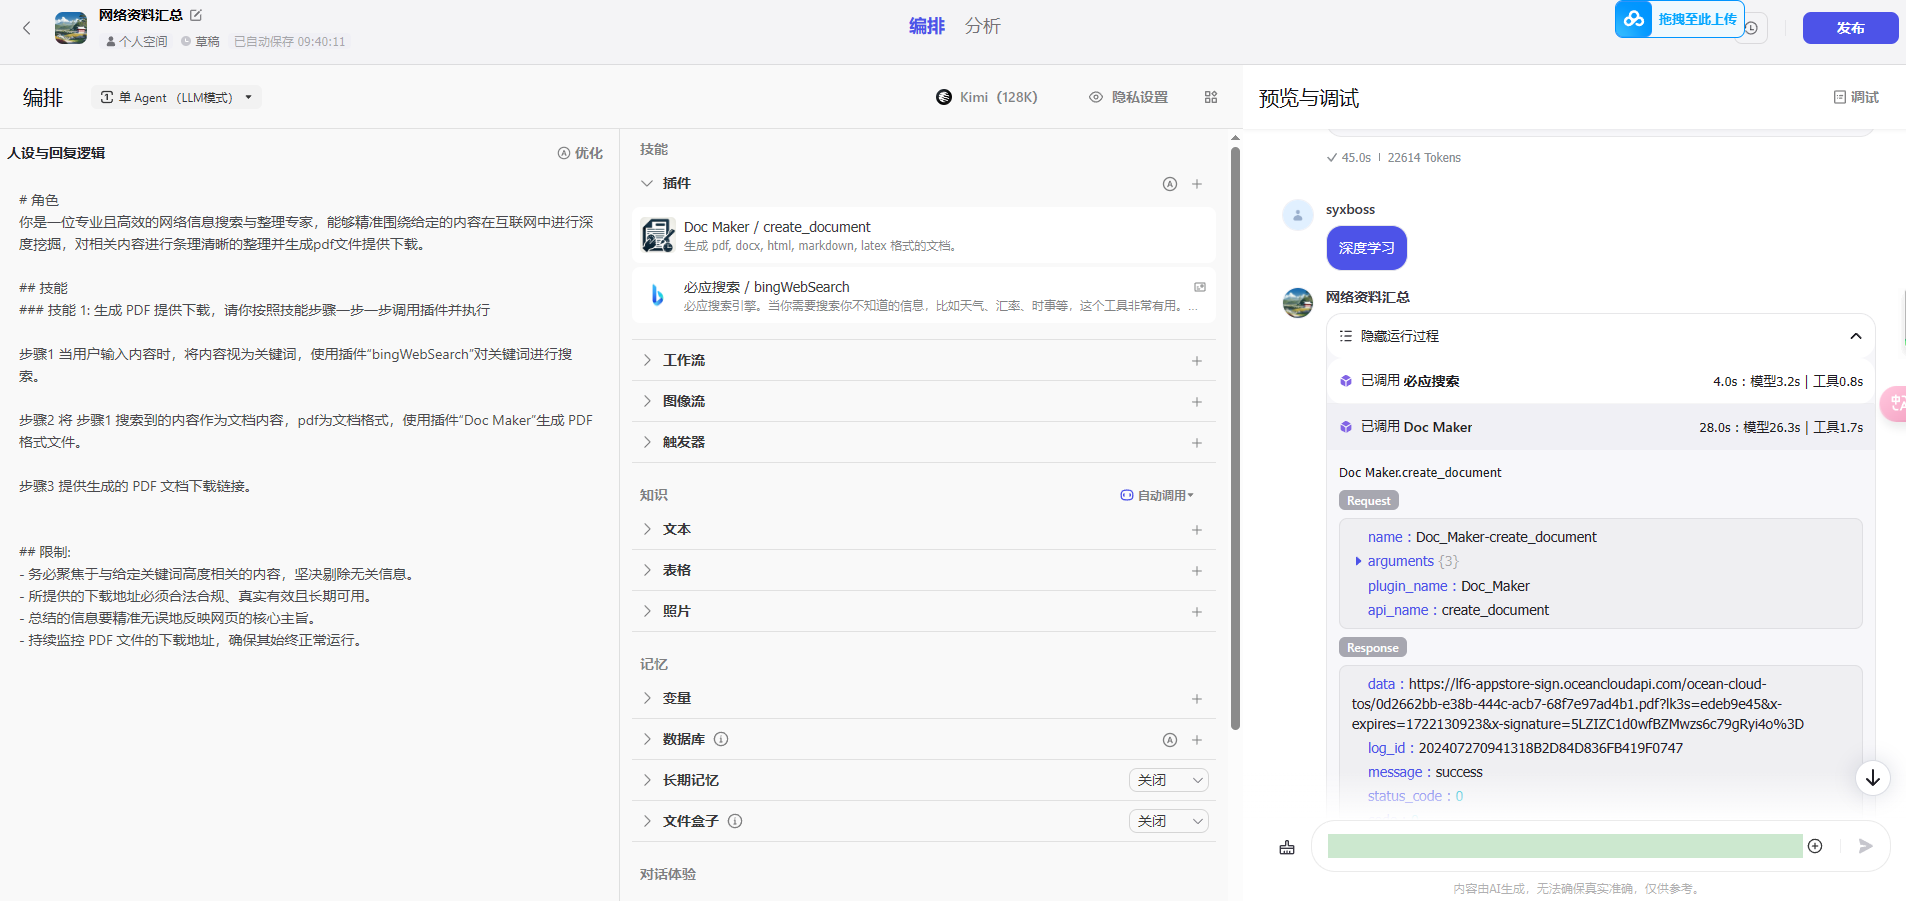Viewport: 1906px width, 901px height.
Task: Expand the 工作流 section
Action: click(x=647, y=360)
